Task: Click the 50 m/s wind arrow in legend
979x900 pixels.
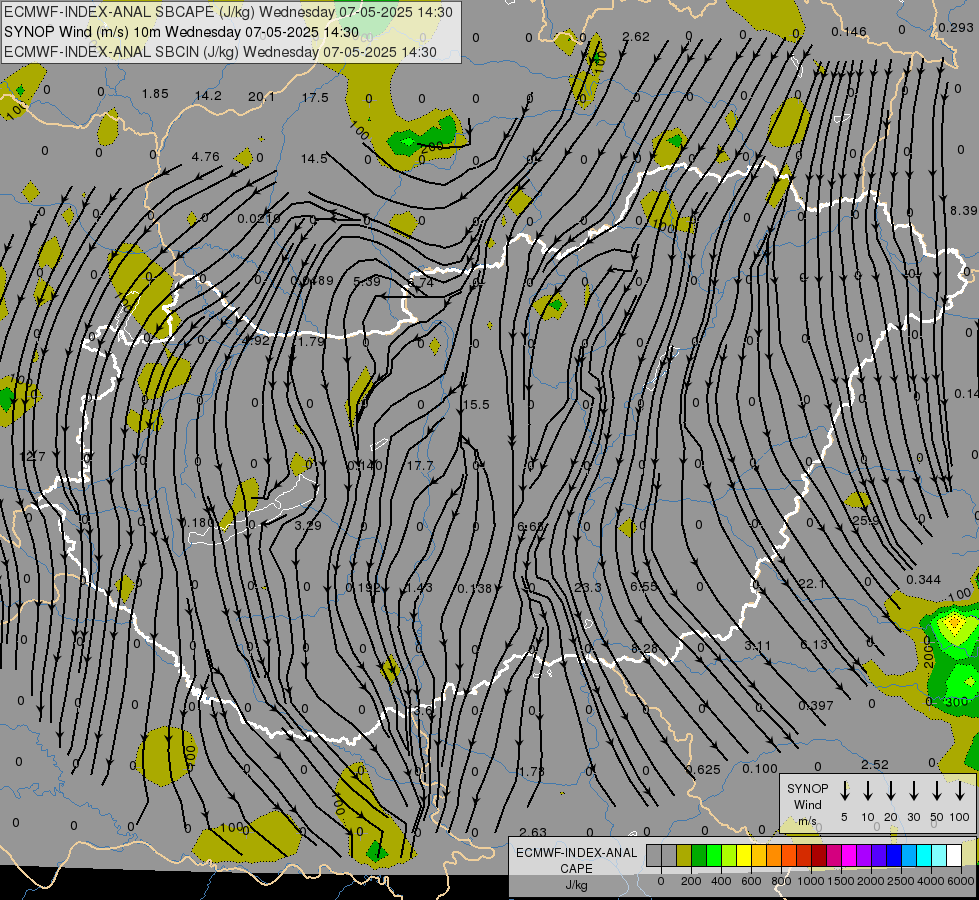Action: coord(937,791)
